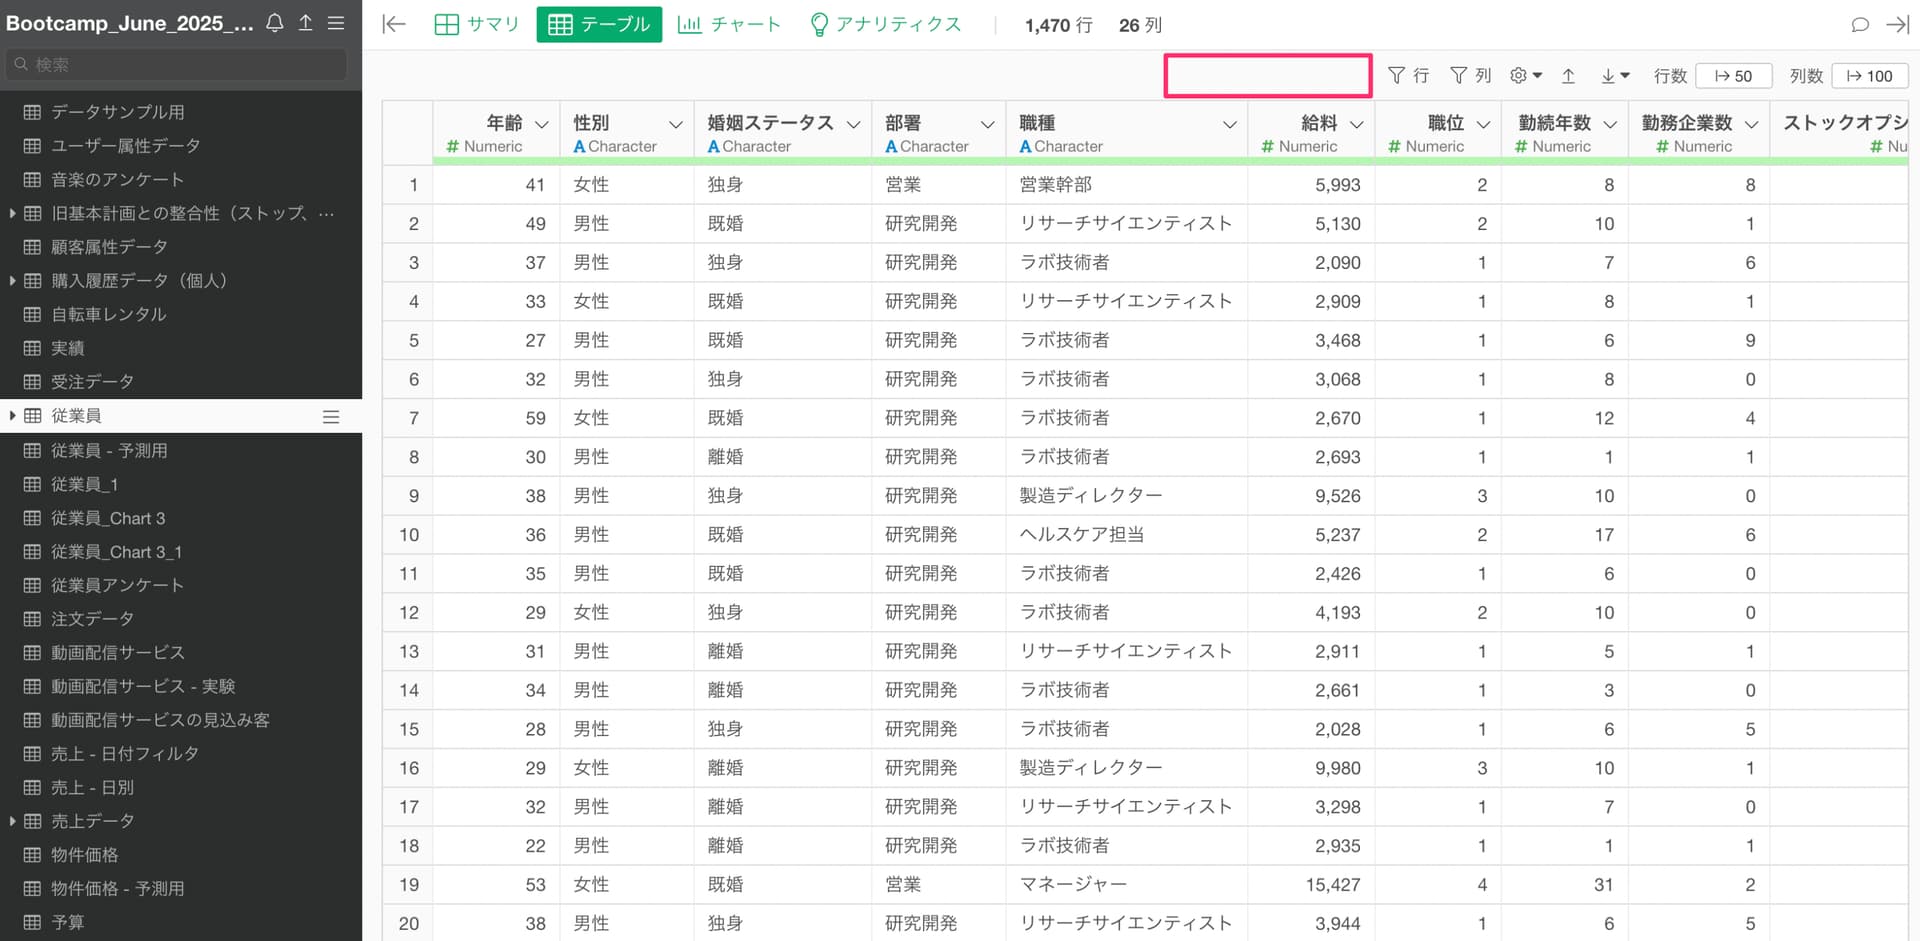Open the download export dropdown
This screenshot has width=1920, height=941.
click(x=1615, y=76)
